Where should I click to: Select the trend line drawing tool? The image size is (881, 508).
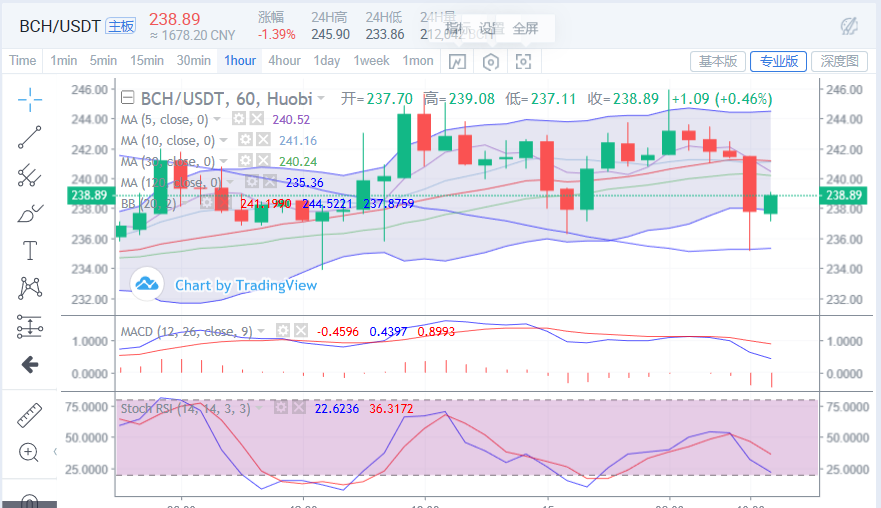coord(30,138)
